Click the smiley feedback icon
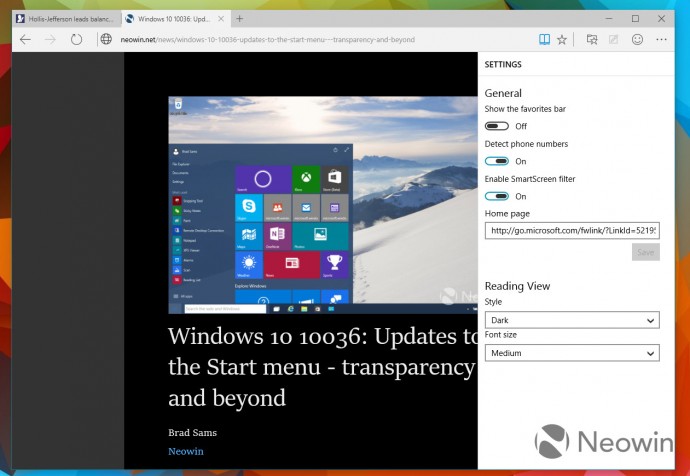Viewport: 690px width, 476px height. (x=638, y=39)
